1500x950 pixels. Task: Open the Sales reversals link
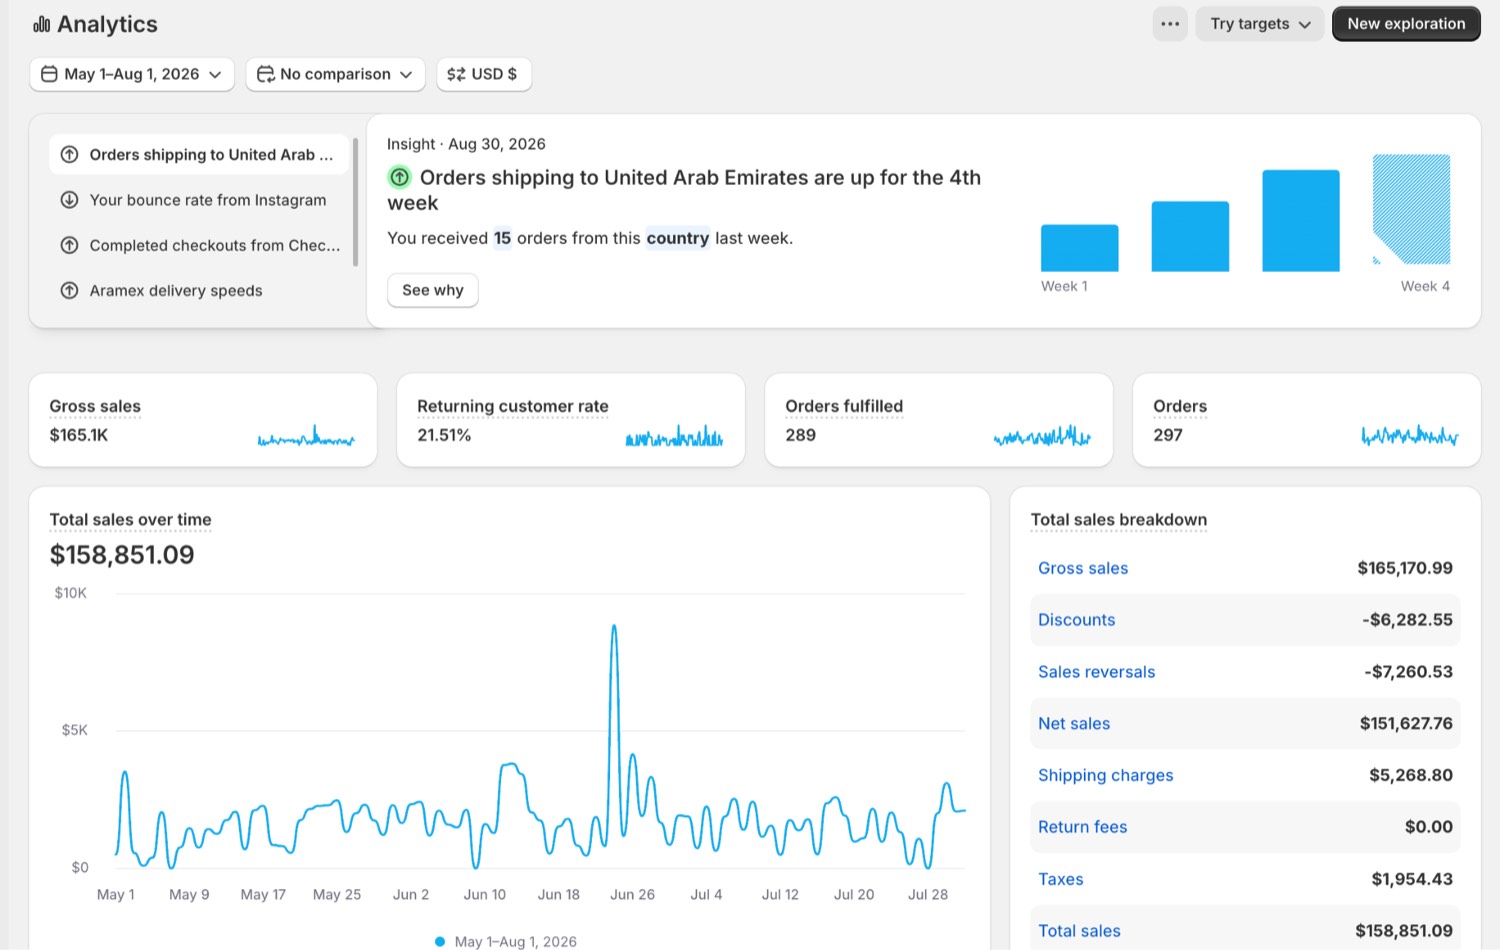point(1096,672)
